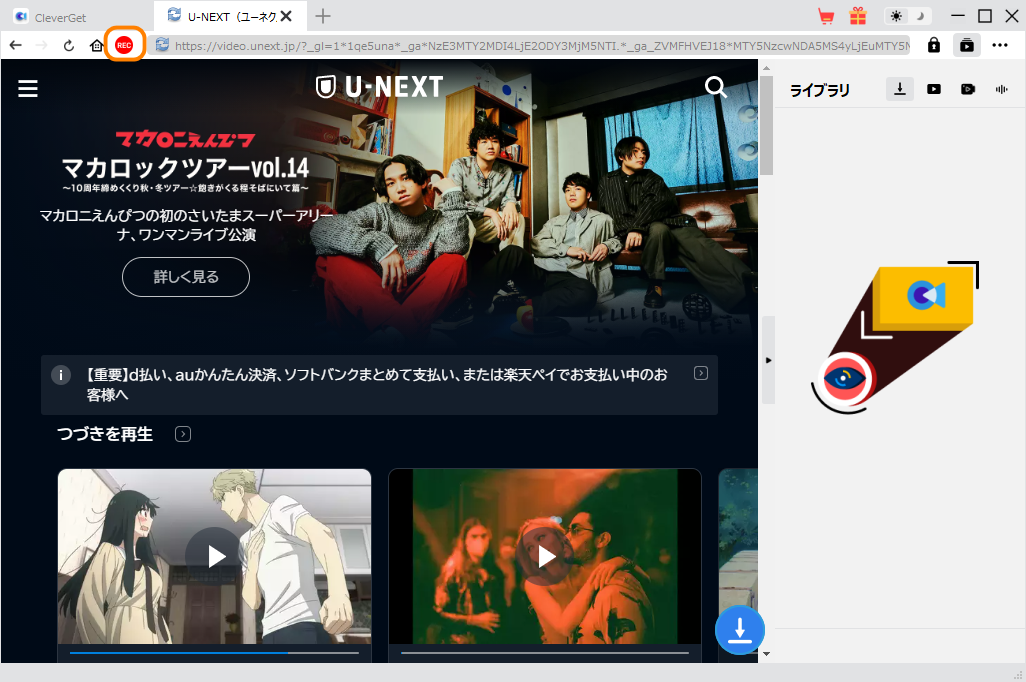Click the scroll up arrow
The height and width of the screenshot is (682, 1026).
click(x=766, y=68)
